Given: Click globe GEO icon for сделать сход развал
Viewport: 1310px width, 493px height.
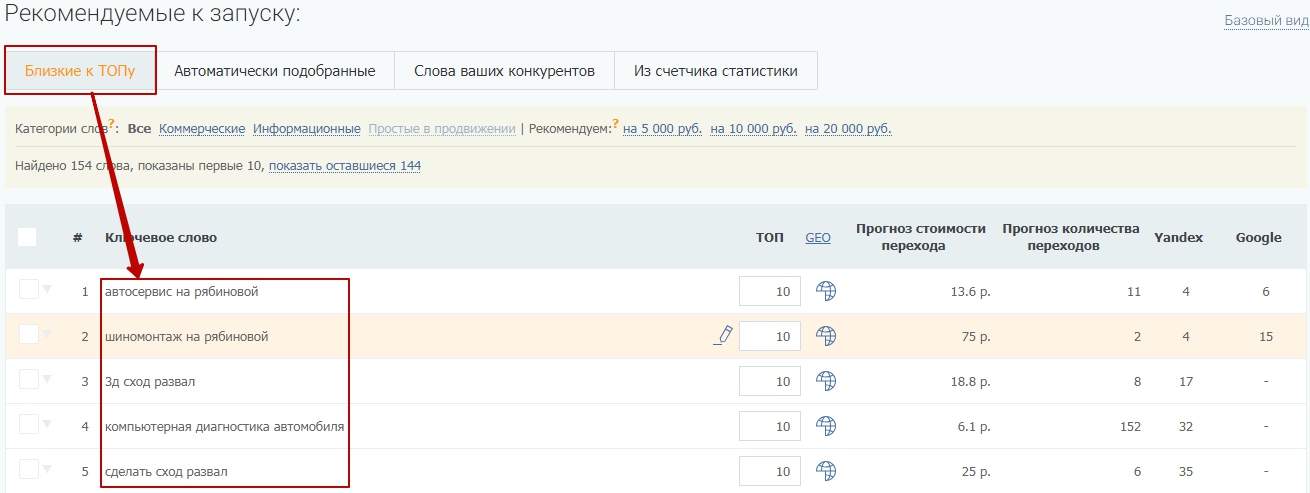Looking at the screenshot, I should tap(825, 471).
